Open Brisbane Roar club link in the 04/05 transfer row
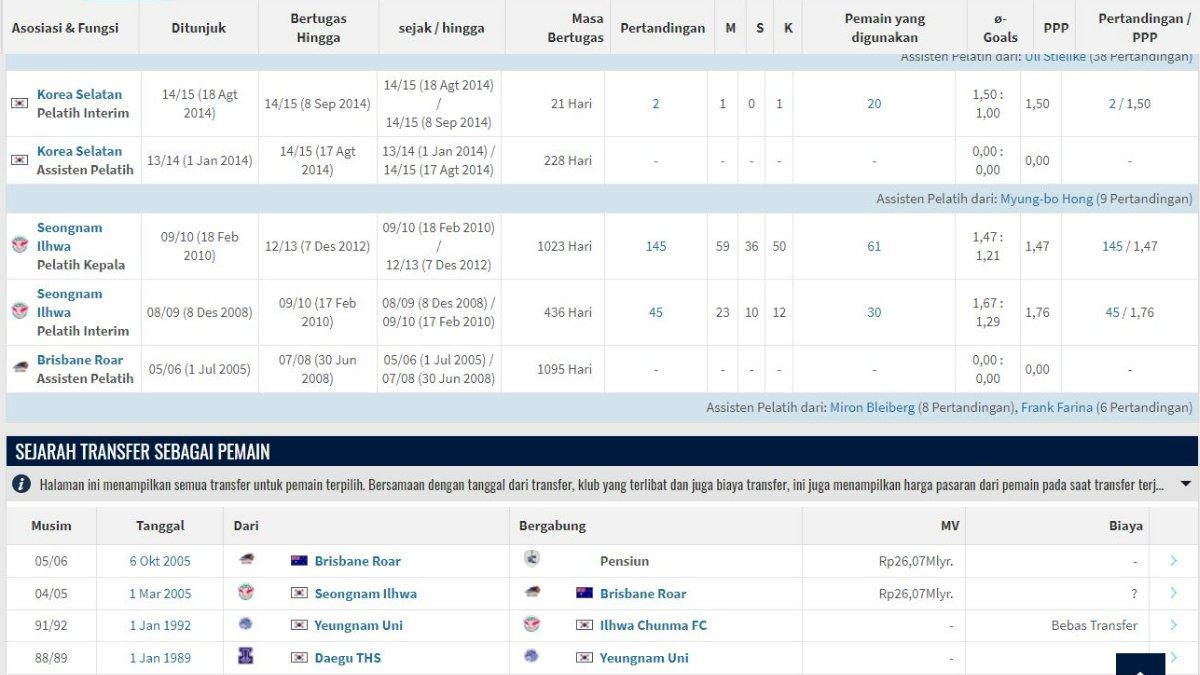This screenshot has width=1200, height=675. [643, 593]
